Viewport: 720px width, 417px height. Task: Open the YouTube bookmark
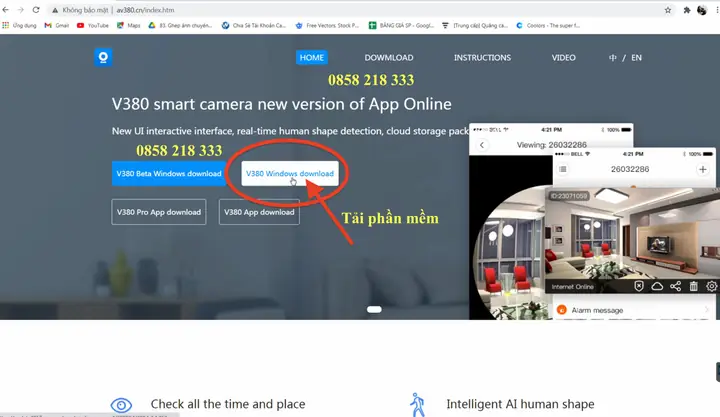pos(93,25)
